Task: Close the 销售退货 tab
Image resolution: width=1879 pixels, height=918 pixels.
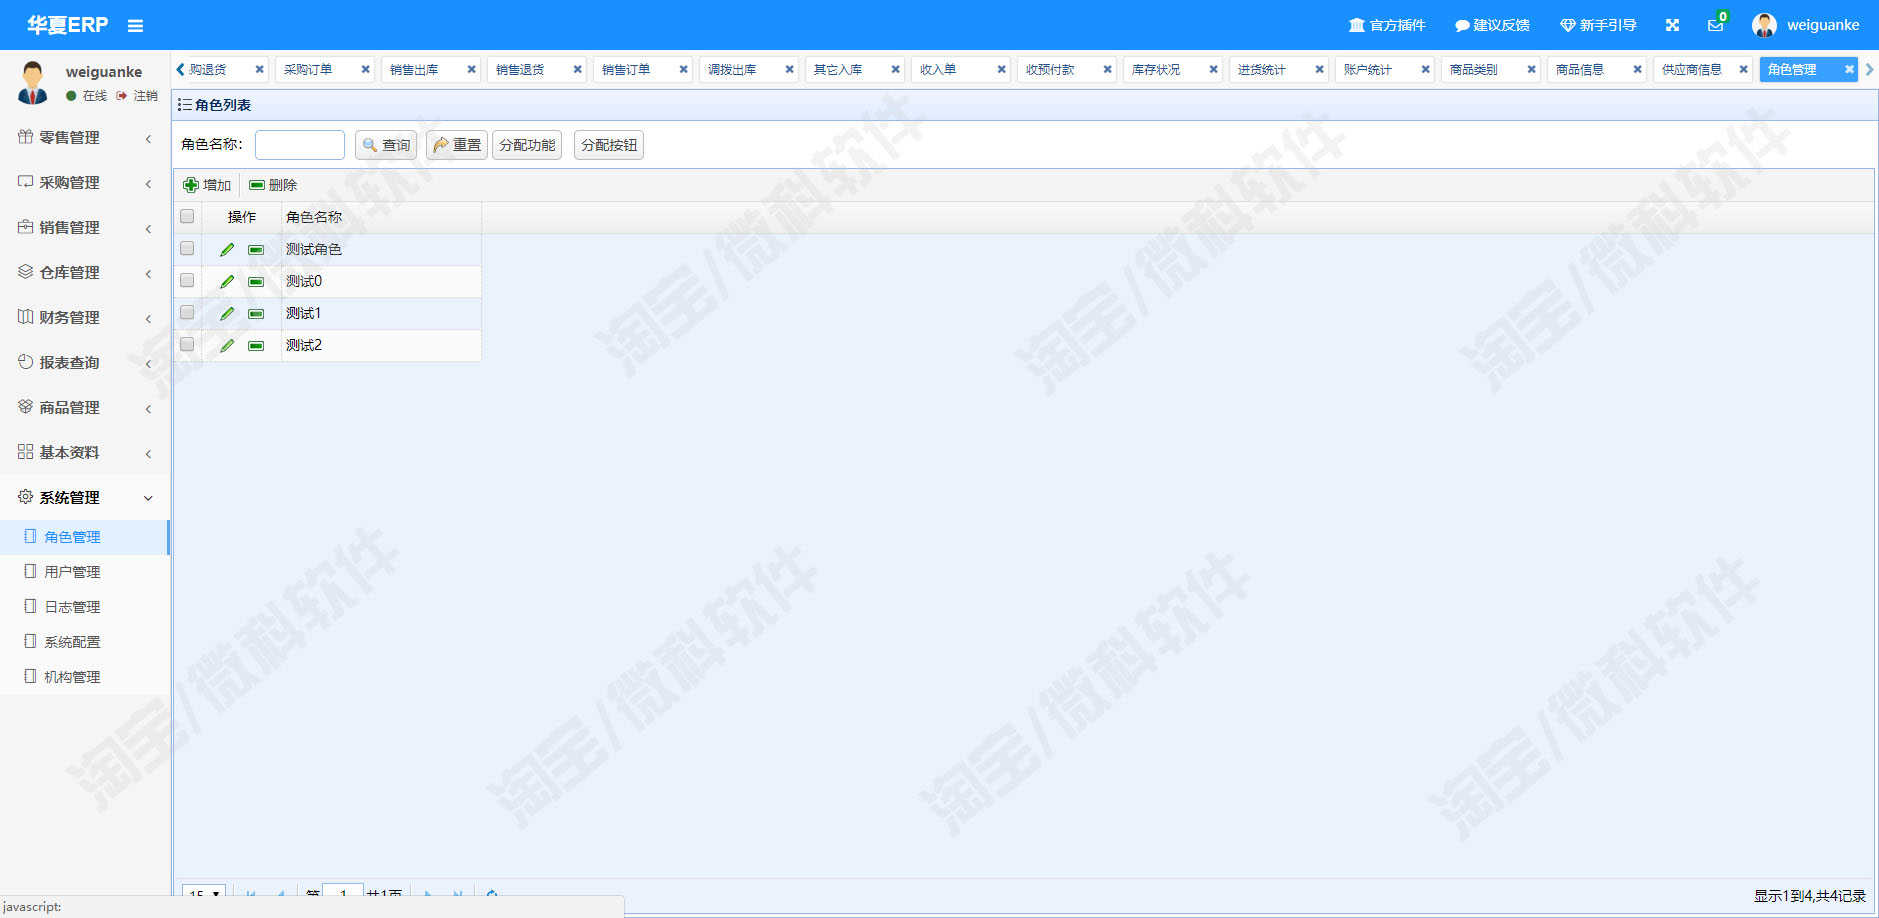Action: pyautogui.click(x=577, y=69)
